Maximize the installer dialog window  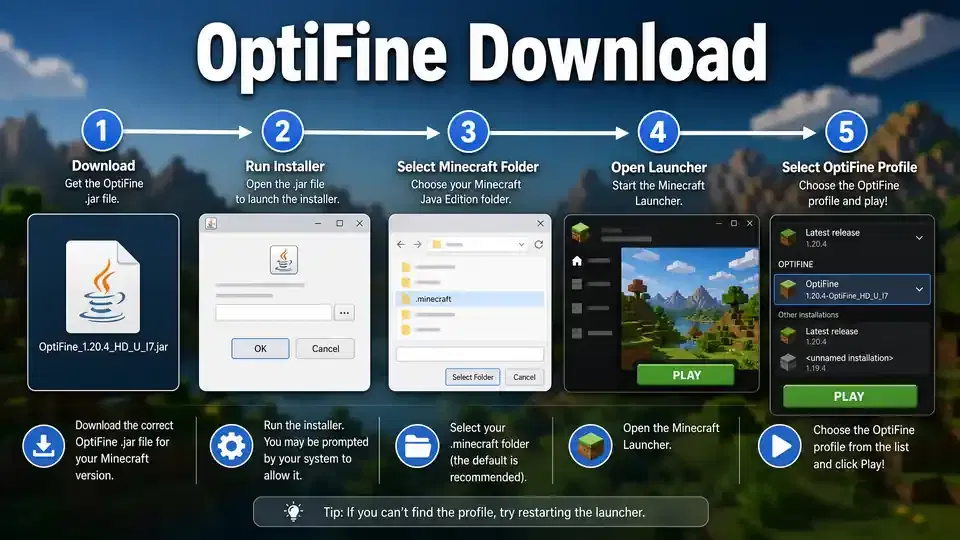[339, 223]
